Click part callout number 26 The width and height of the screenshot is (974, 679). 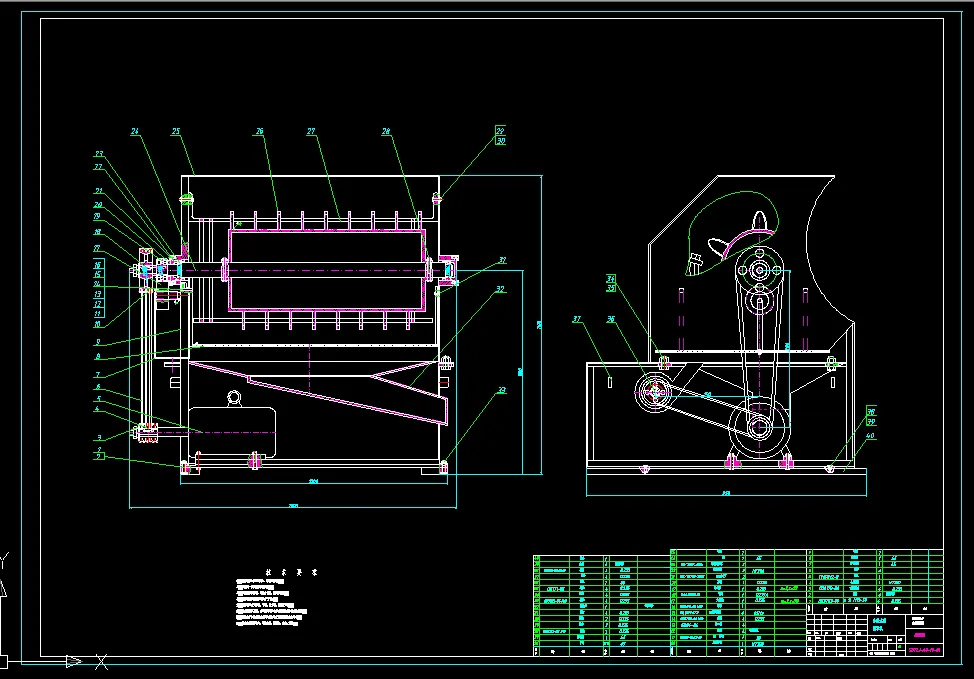[x=260, y=131]
